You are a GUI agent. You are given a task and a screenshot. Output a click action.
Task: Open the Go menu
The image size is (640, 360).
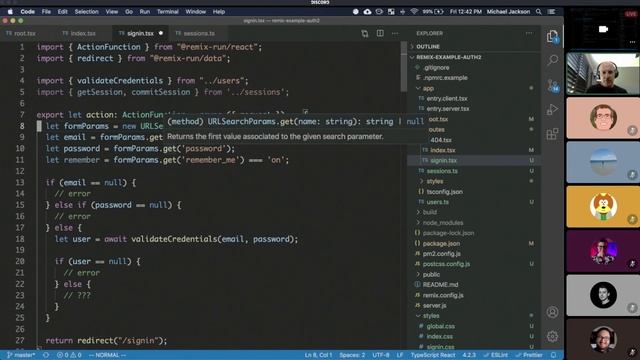(129, 12)
